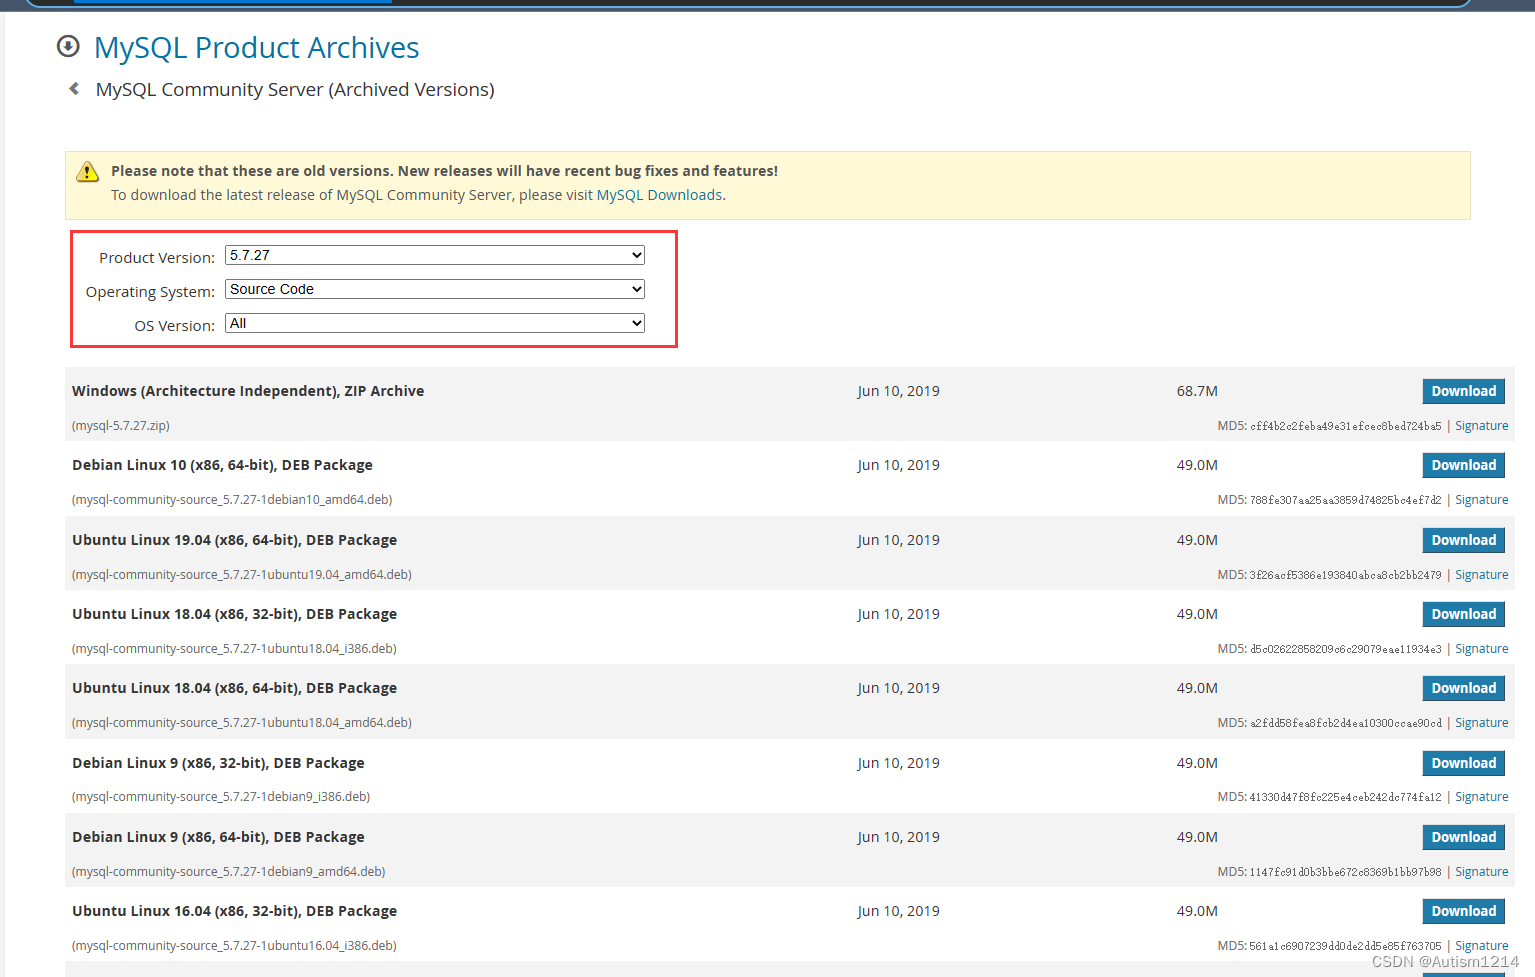The image size is (1535, 977).
Task: Download Debian Linux 9 64-bit DEB package
Action: [1463, 837]
